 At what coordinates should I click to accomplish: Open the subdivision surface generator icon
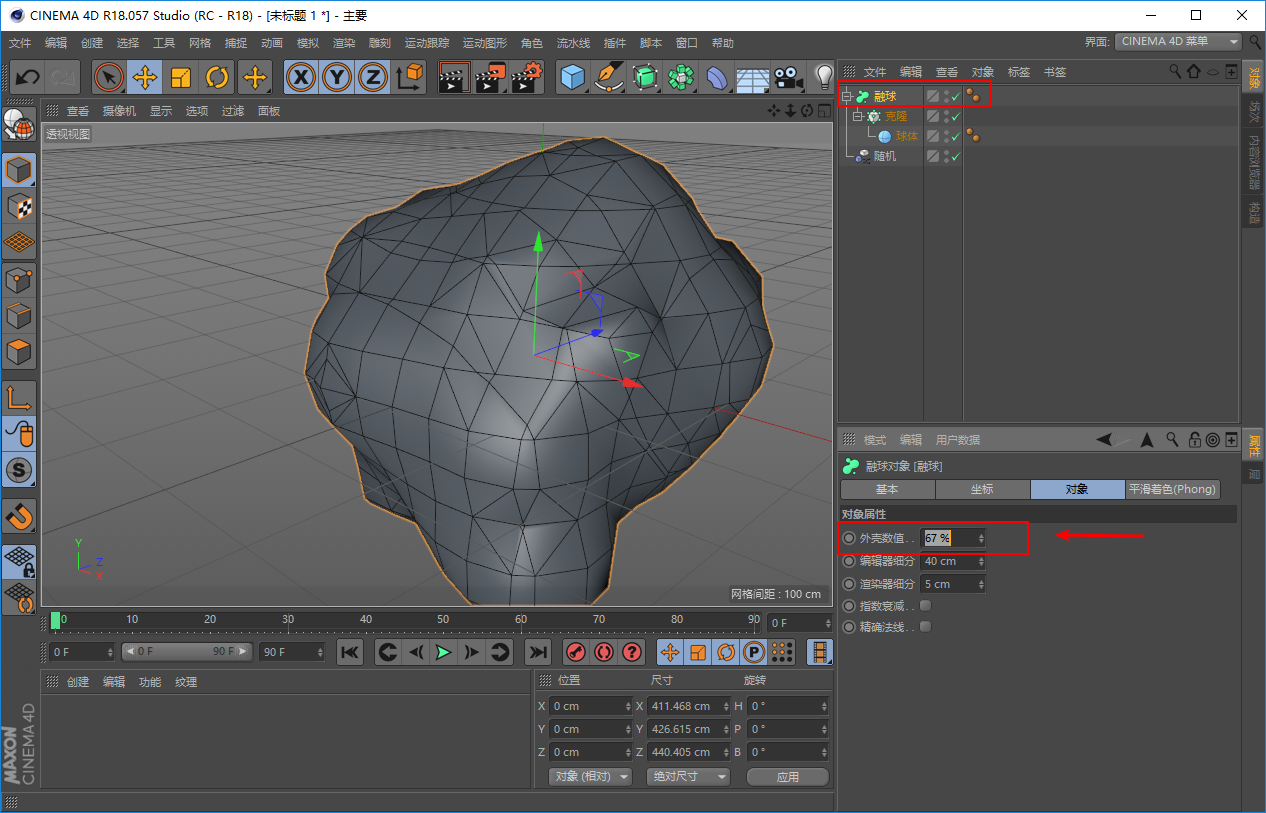645,77
